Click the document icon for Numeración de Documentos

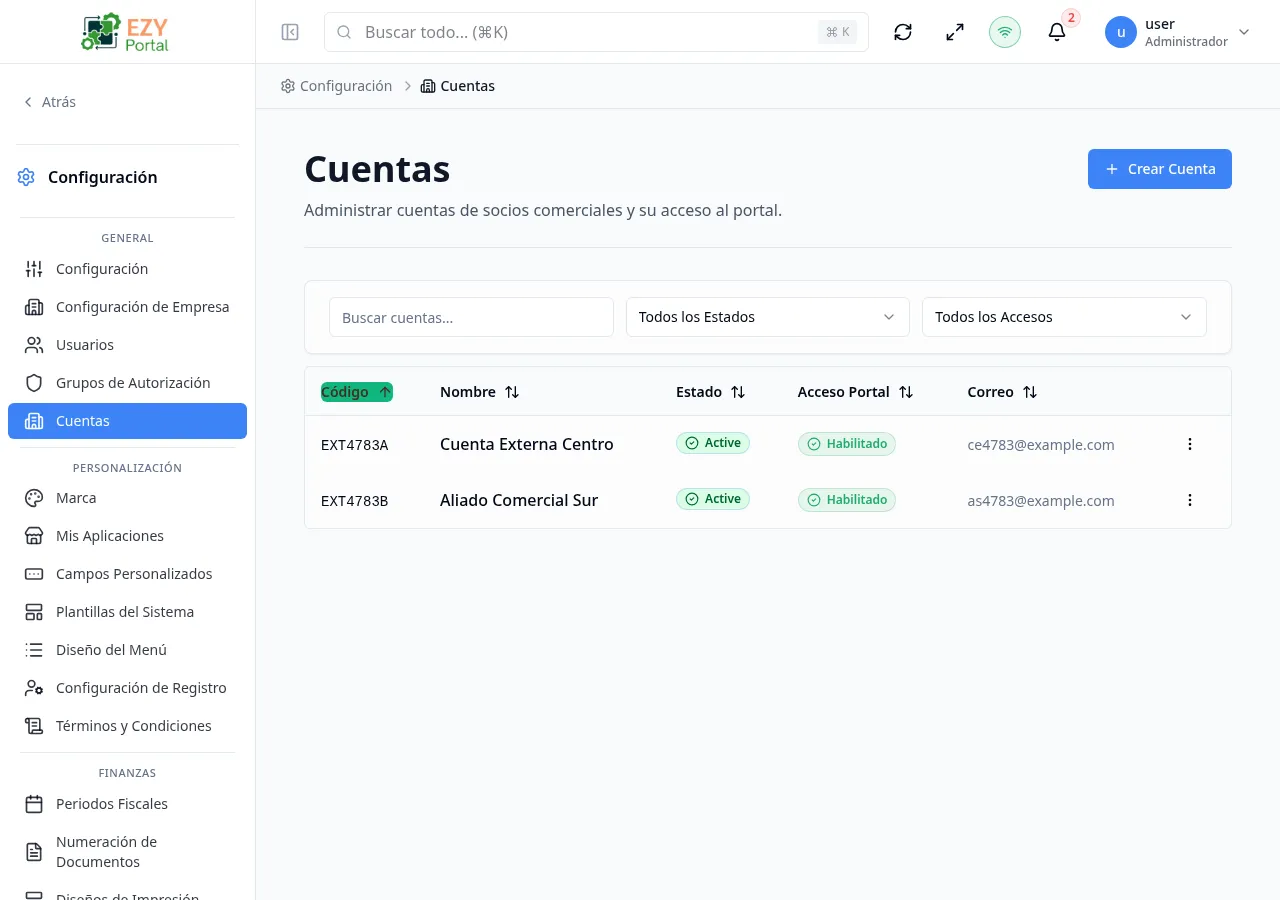(34, 852)
